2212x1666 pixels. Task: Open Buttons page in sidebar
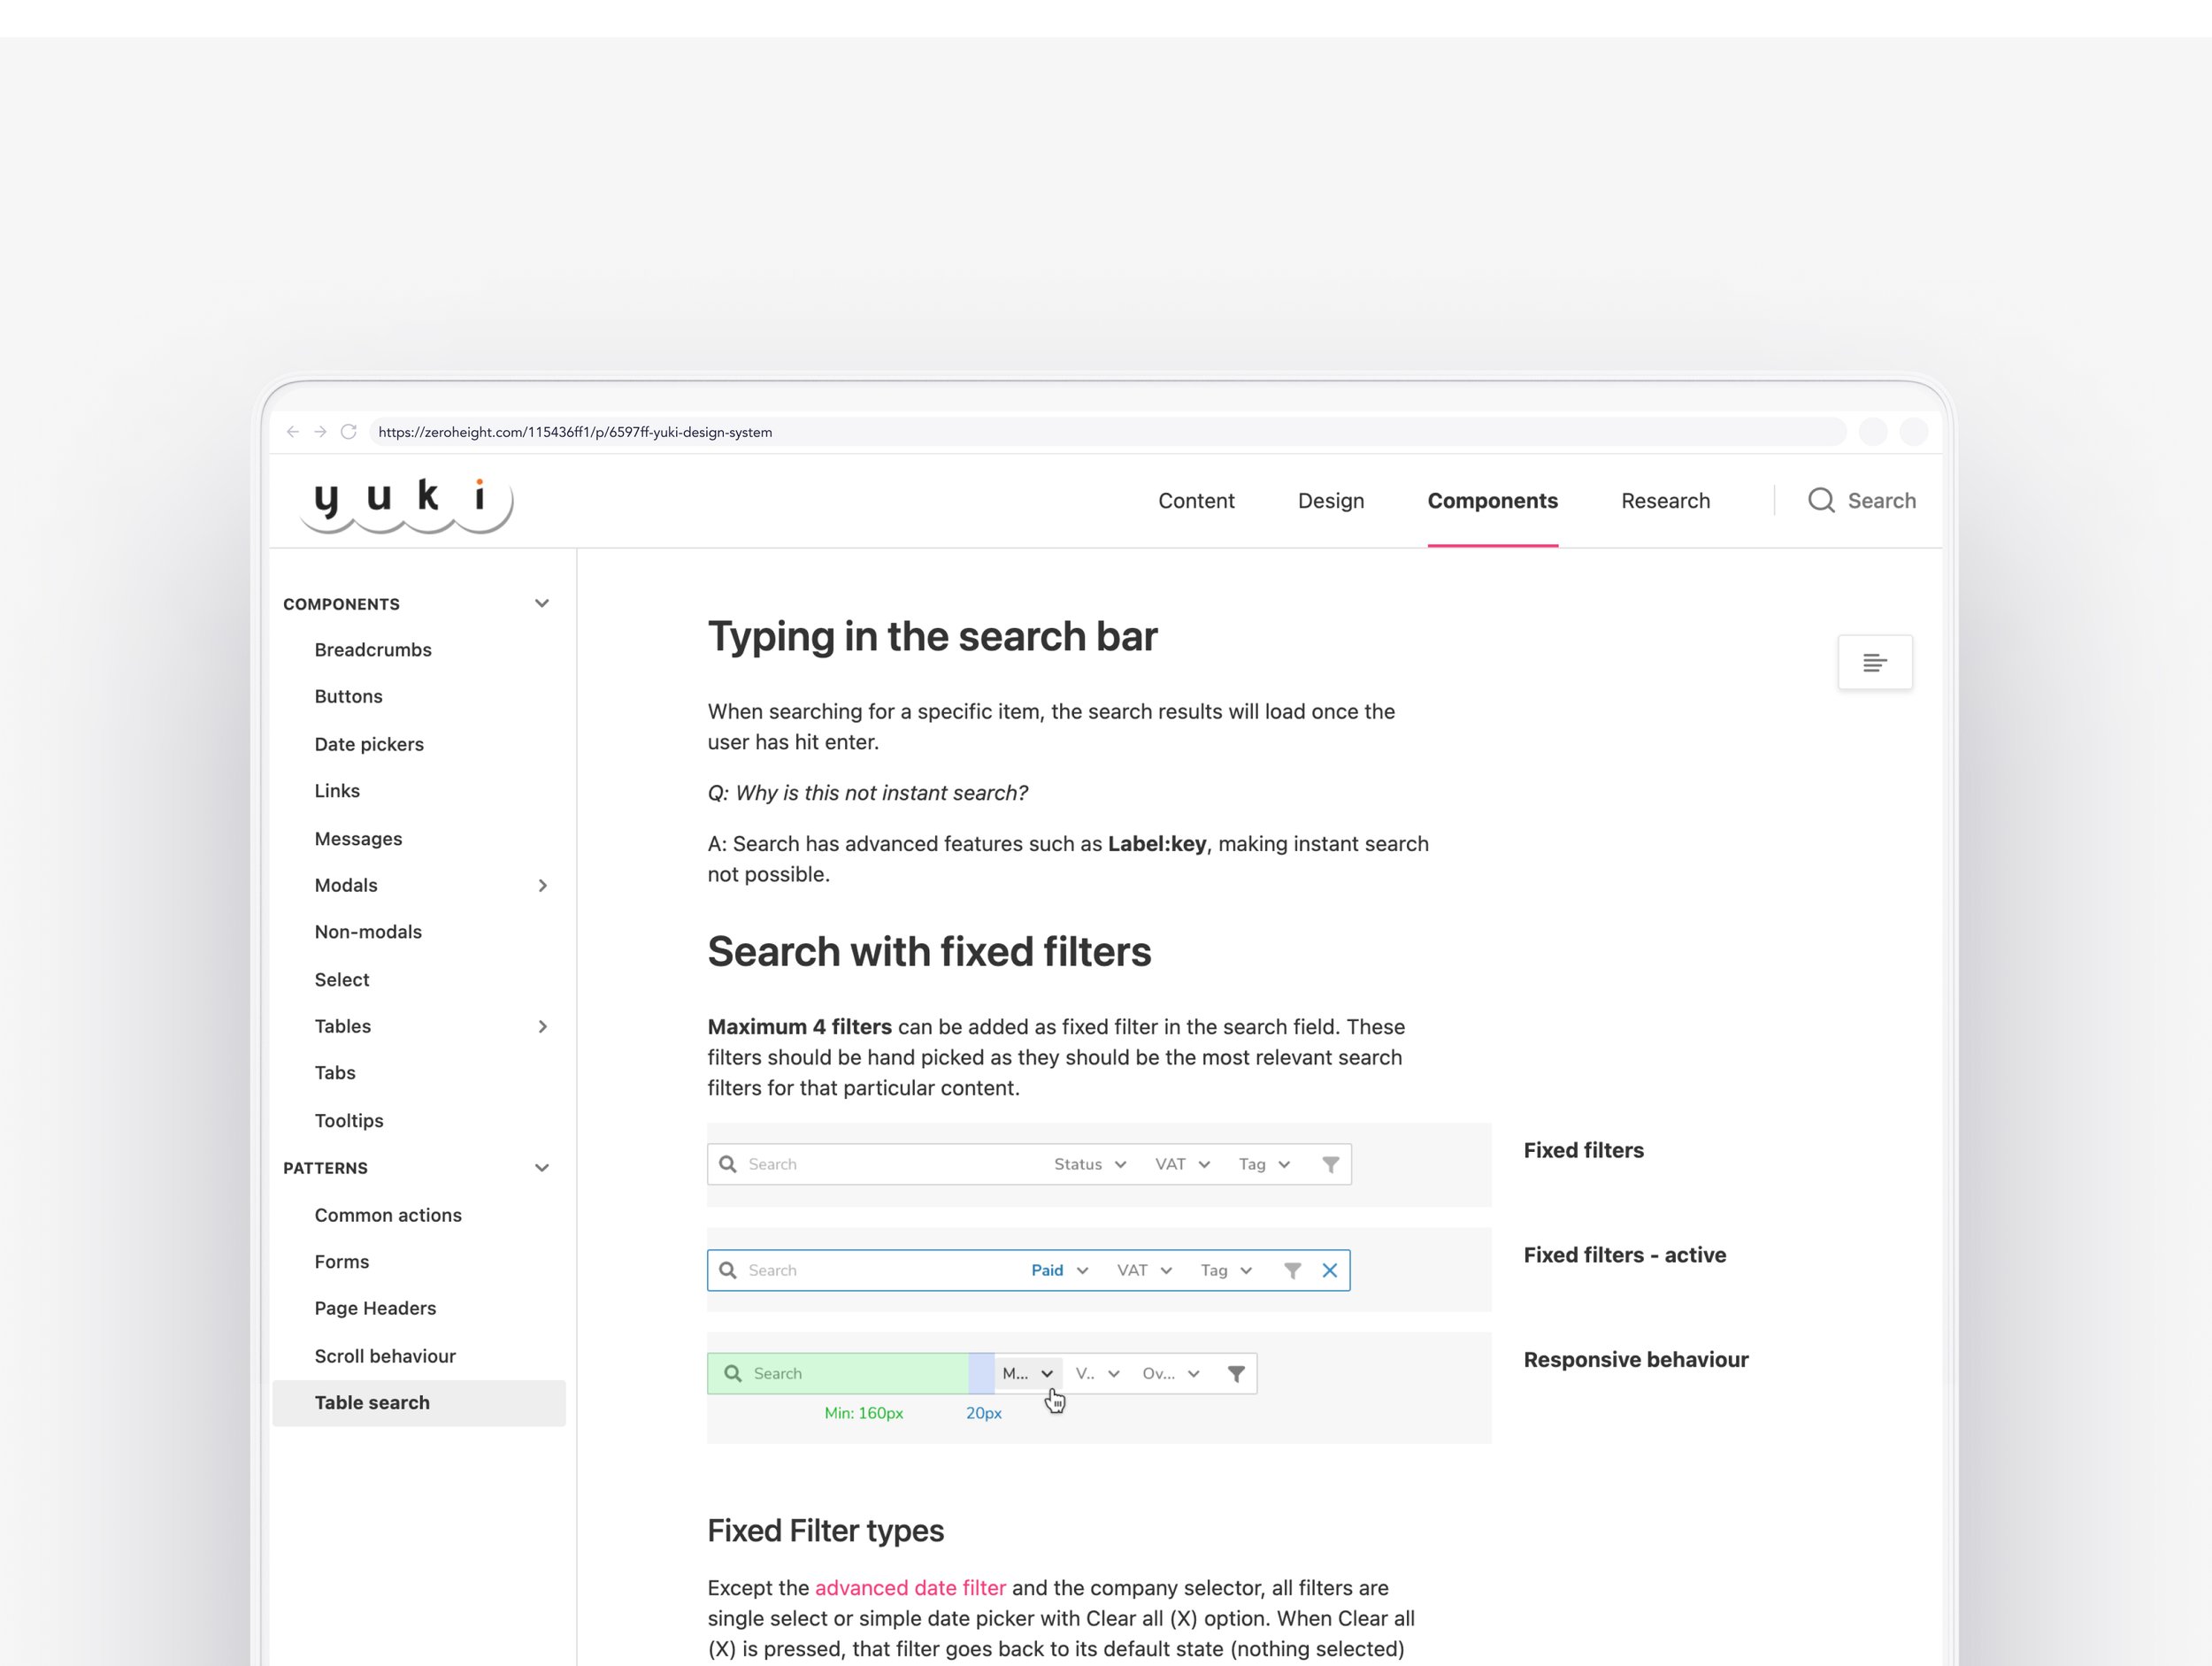[x=348, y=696]
